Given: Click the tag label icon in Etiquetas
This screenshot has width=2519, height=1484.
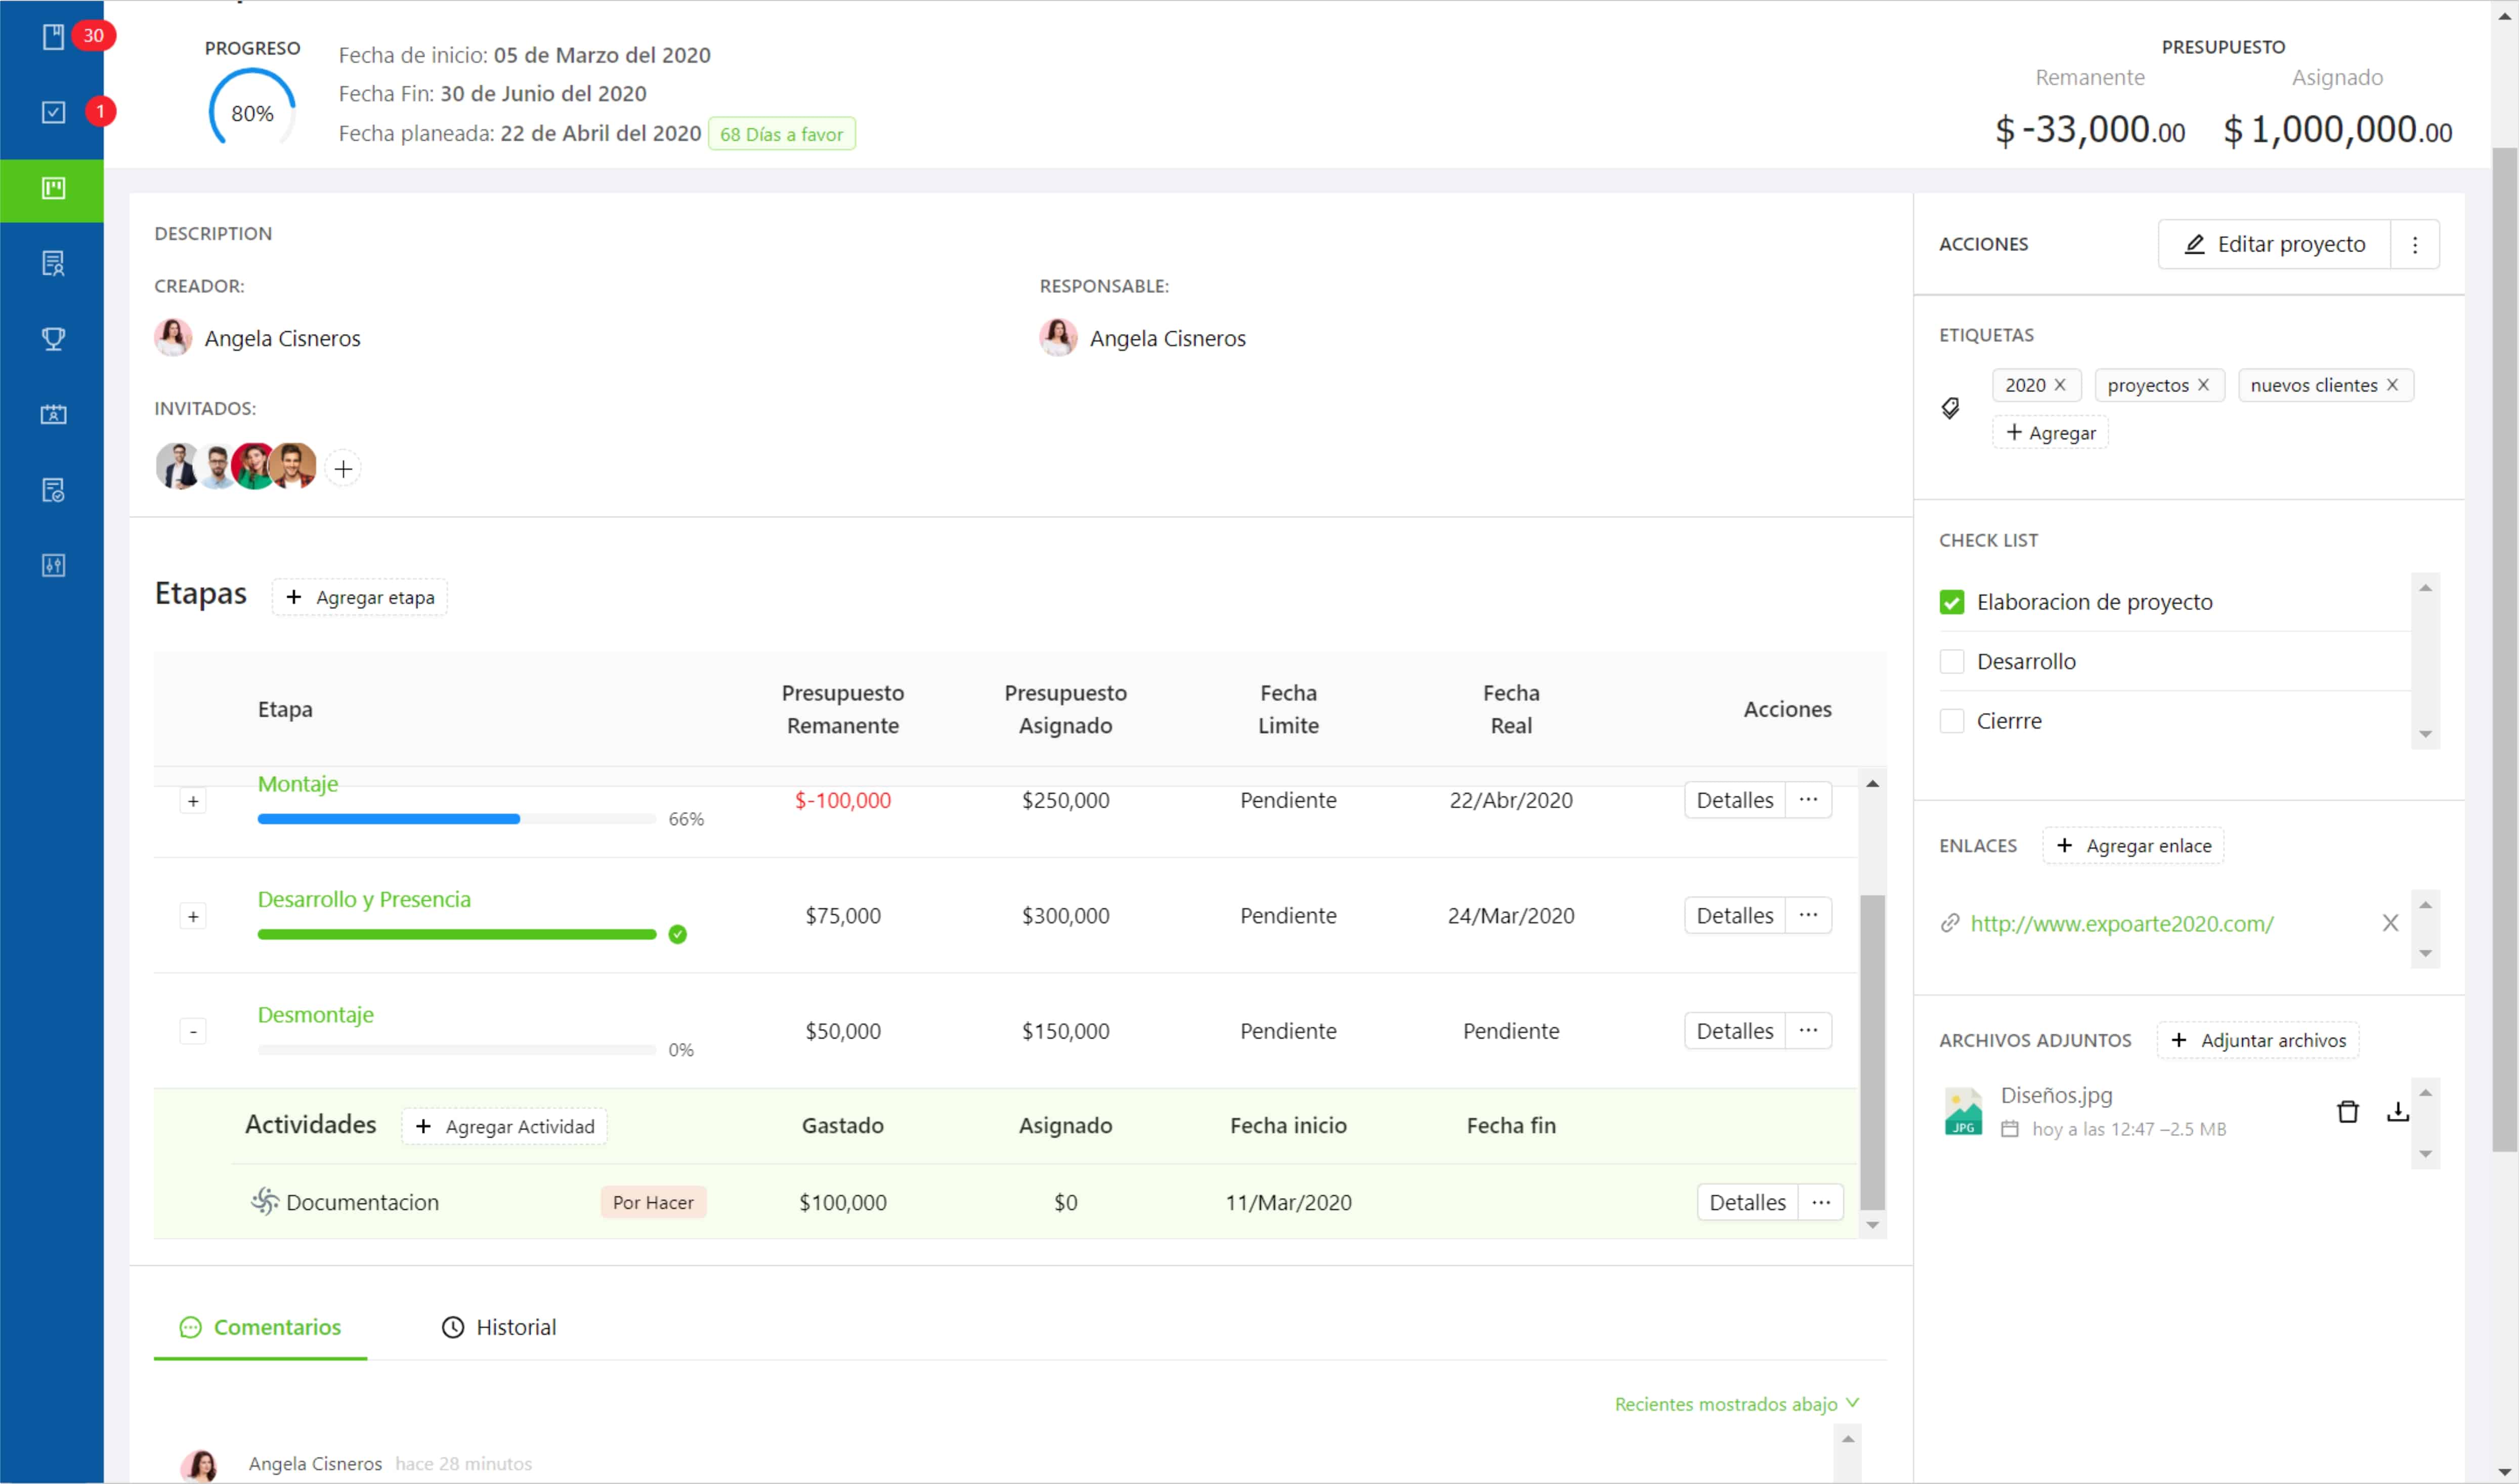Looking at the screenshot, I should pos(1950,408).
